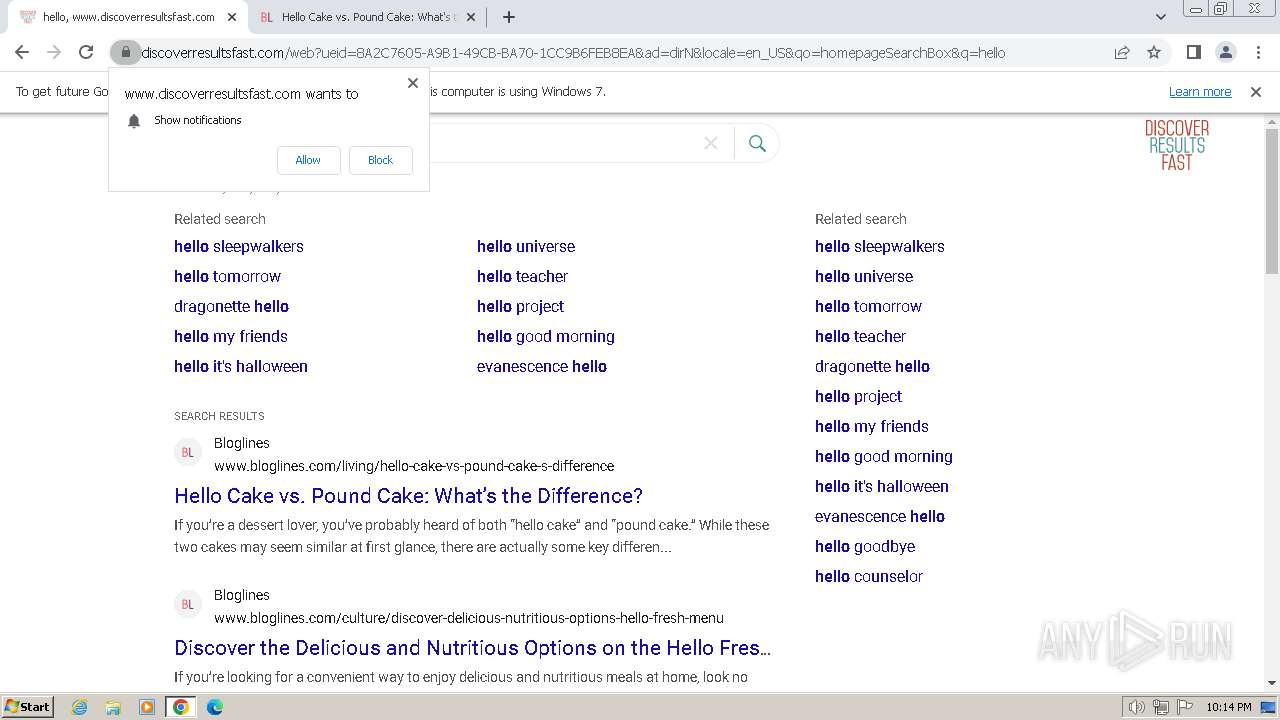This screenshot has width=1280, height=720.
Task: Open hello good morning in middle column
Action: [546, 336]
